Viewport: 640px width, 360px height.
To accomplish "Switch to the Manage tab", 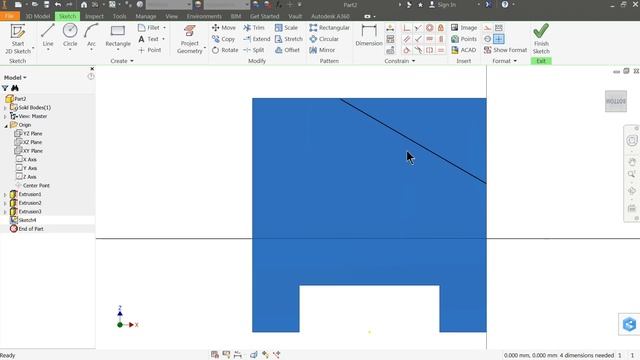I will 146,16.
